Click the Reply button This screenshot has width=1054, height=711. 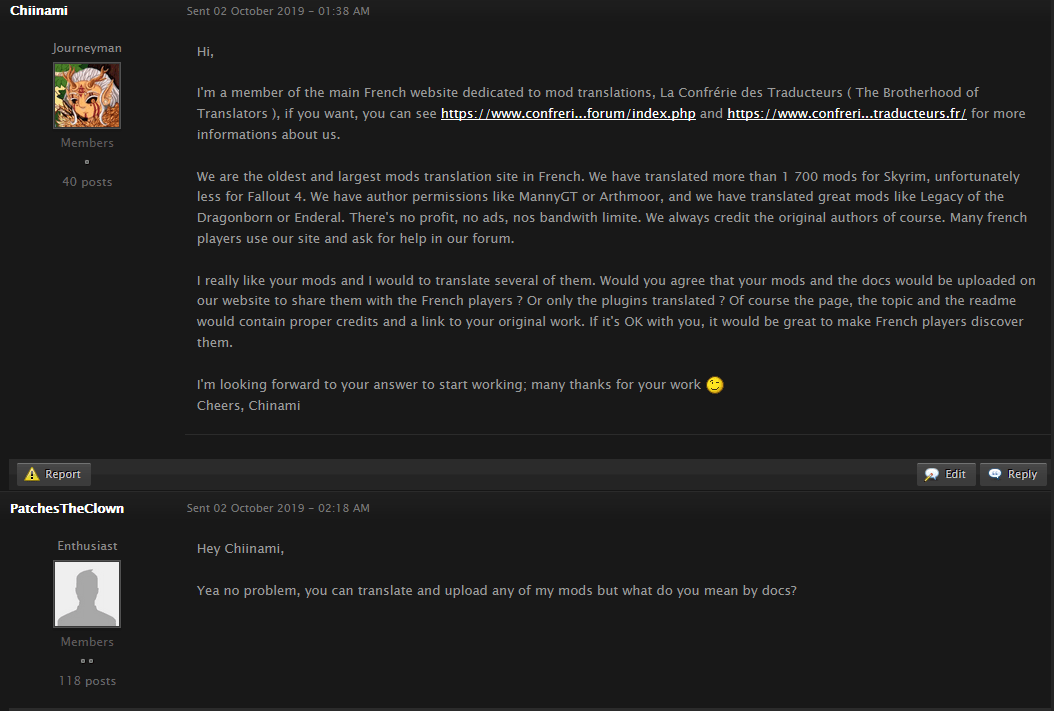(x=1013, y=474)
